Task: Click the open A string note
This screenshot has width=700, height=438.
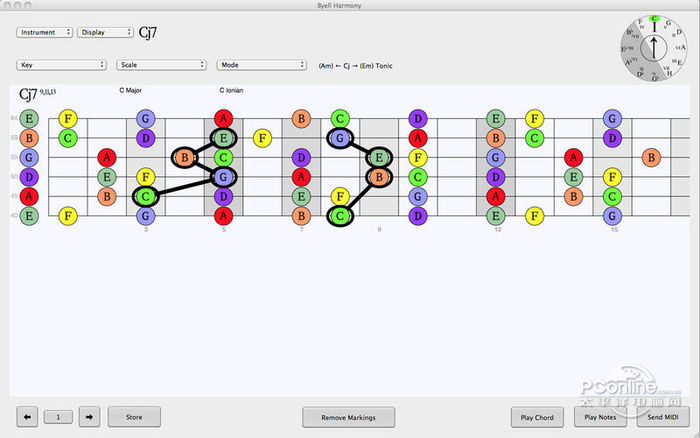Action: [29, 196]
